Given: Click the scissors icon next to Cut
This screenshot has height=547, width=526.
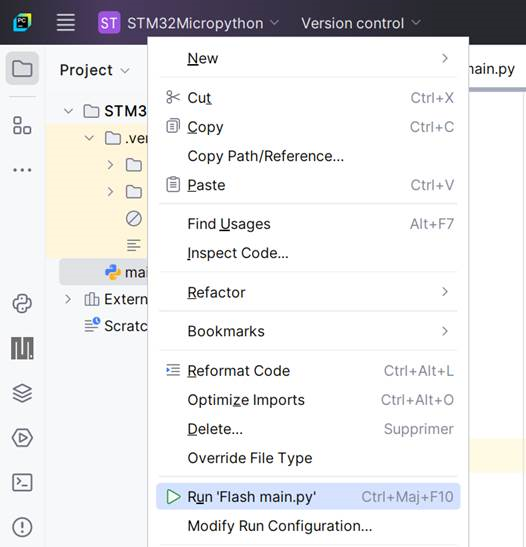Looking at the screenshot, I should (173, 97).
